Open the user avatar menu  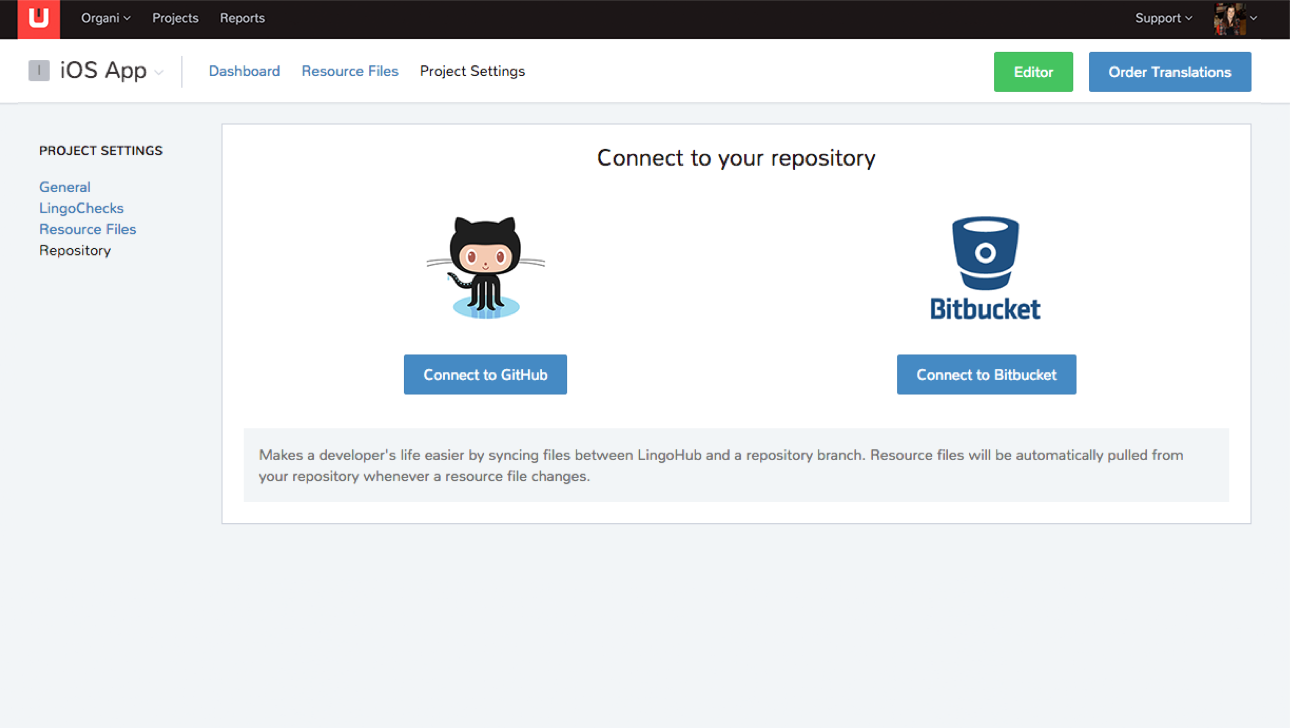1236,18
